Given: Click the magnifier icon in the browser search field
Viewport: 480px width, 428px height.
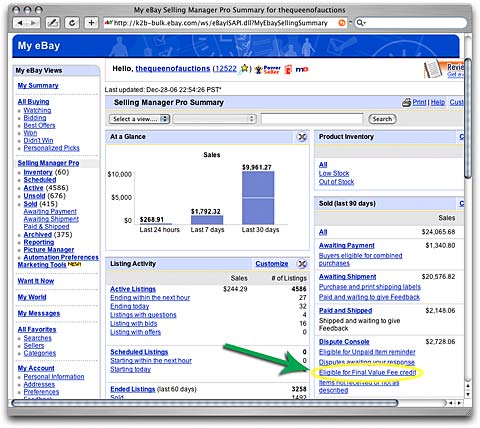Looking at the screenshot, I should coord(360,23).
